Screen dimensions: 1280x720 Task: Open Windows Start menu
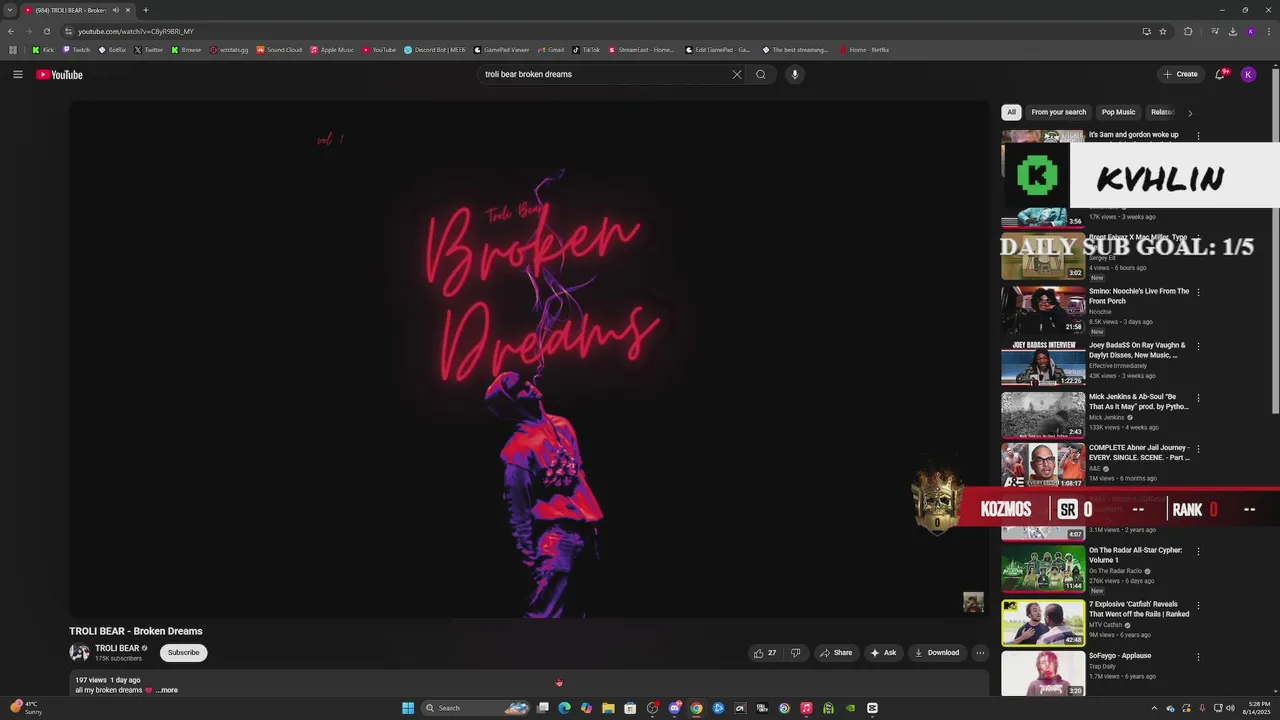click(408, 708)
